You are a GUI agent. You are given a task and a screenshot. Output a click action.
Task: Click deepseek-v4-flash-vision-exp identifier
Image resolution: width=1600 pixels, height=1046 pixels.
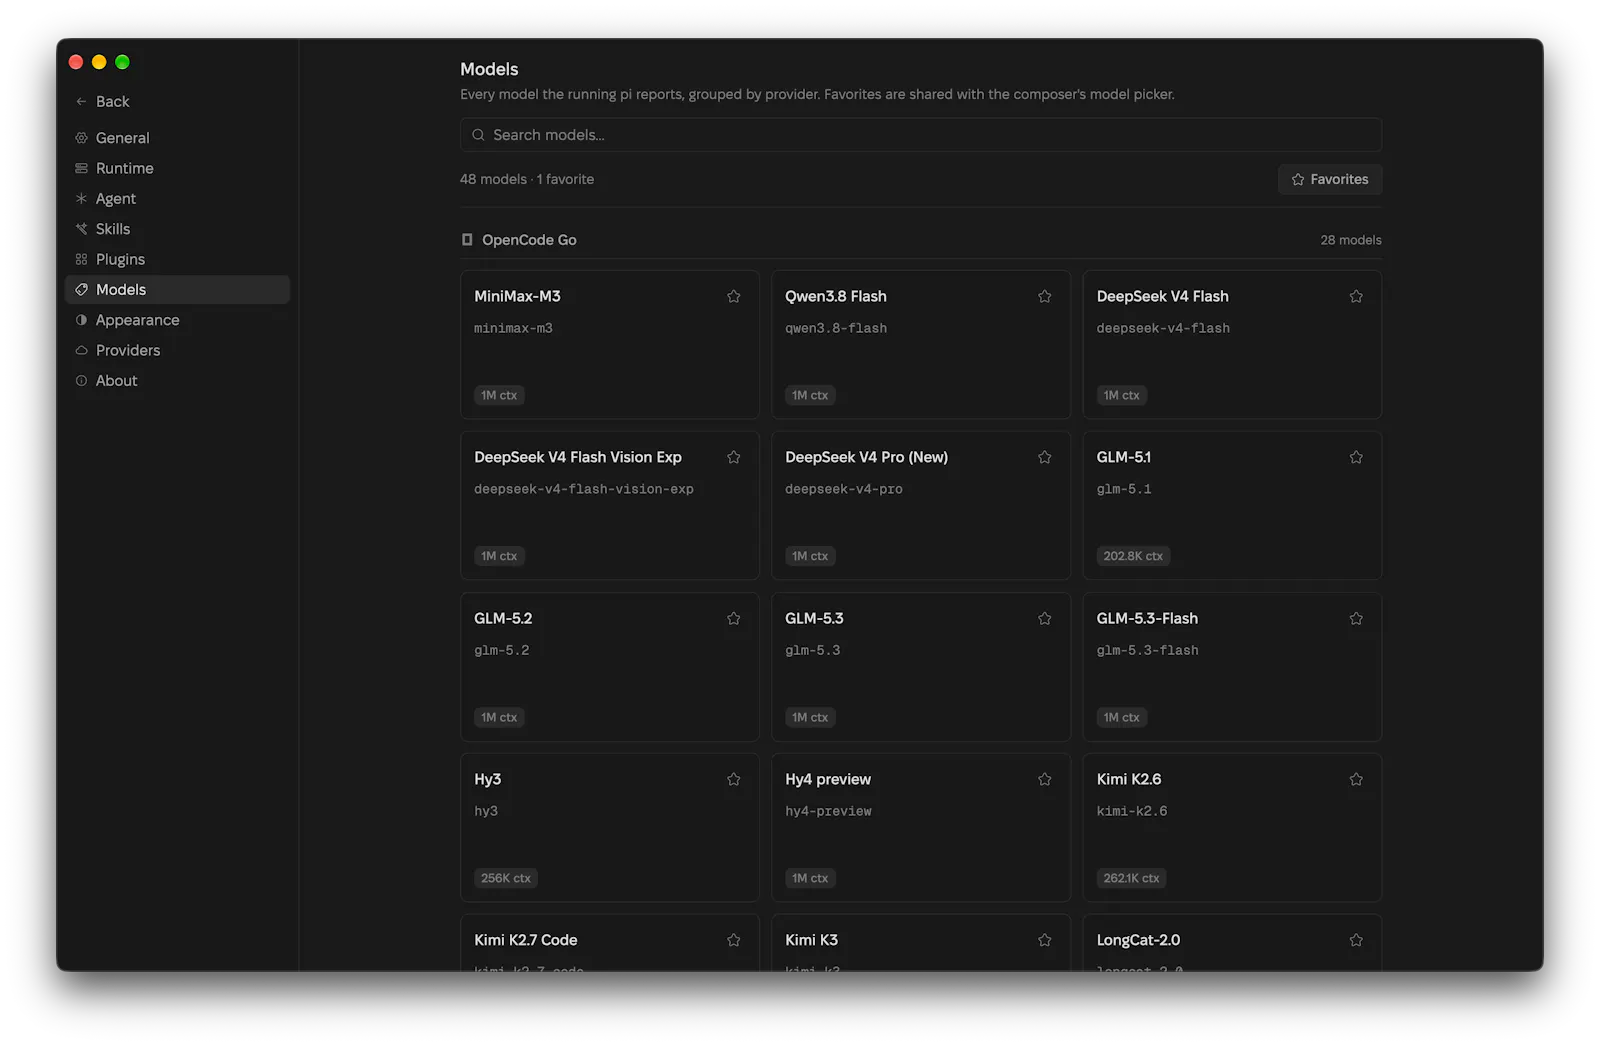pyautogui.click(x=584, y=489)
